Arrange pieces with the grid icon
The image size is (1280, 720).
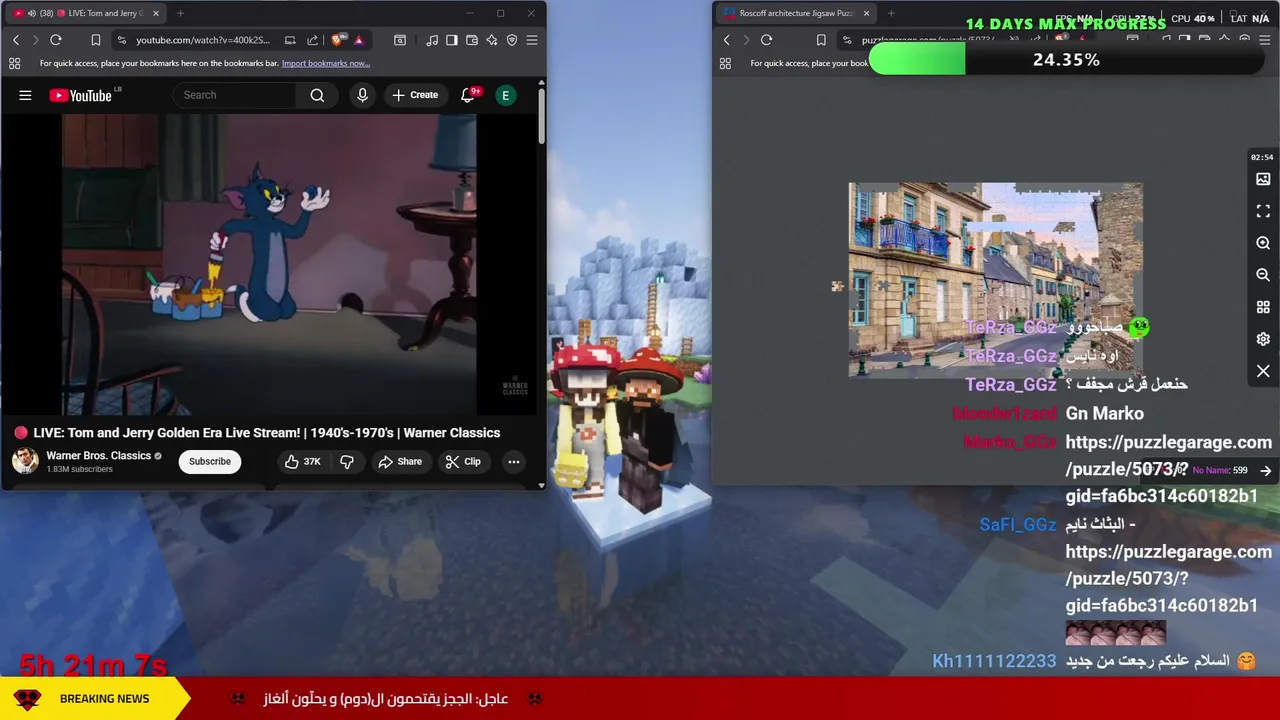point(1263,307)
